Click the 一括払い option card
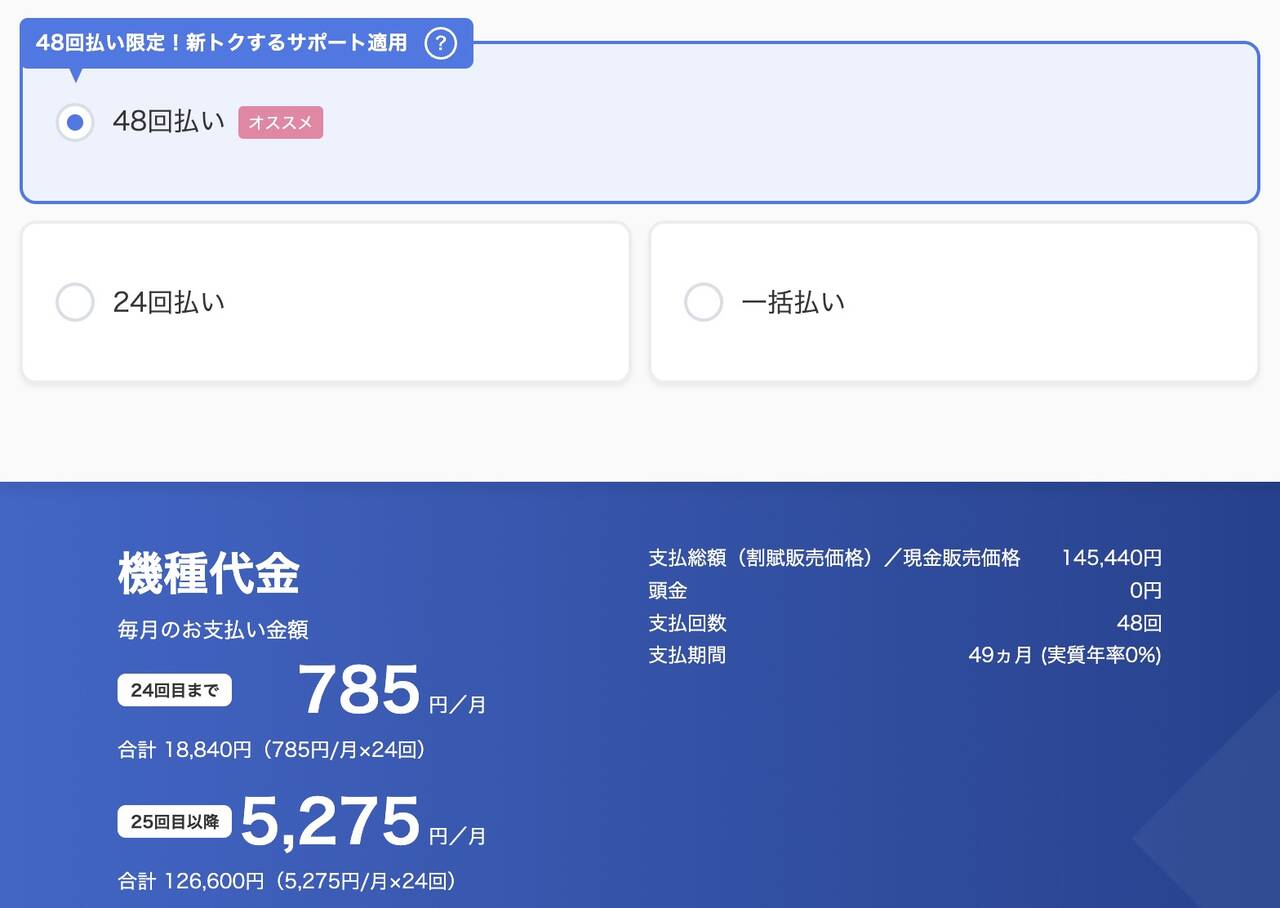This screenshot has height=908, width=1280. (x=953, y=301)
